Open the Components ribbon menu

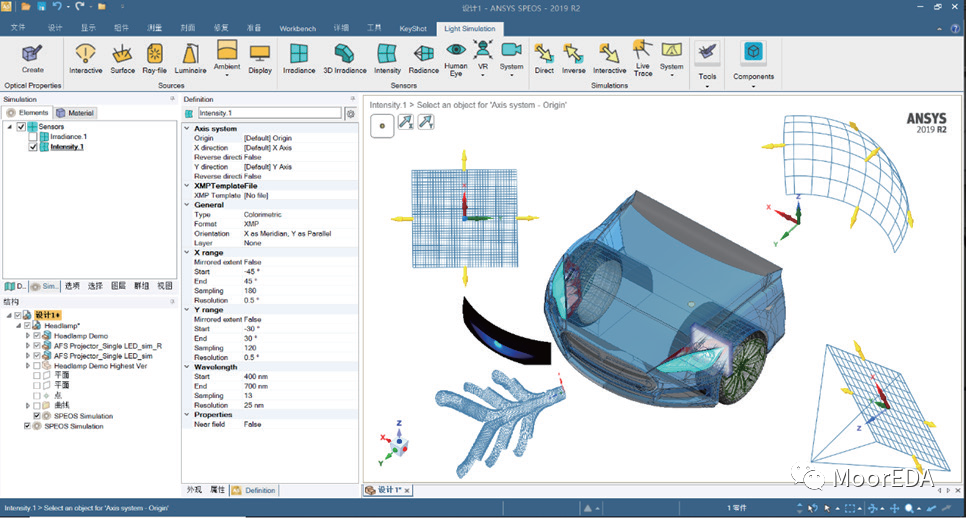(x=753, y=64)
